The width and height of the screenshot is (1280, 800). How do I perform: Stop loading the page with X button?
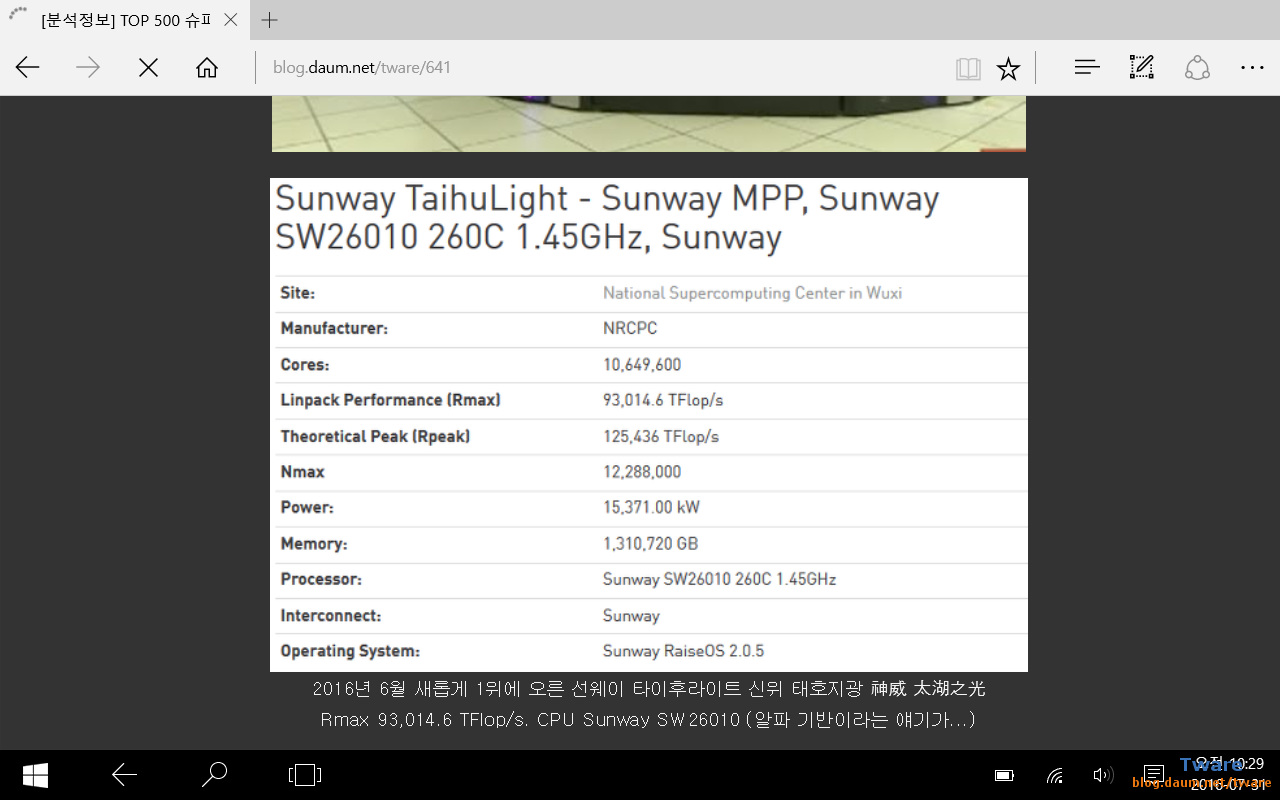click(x=148, y=68)
